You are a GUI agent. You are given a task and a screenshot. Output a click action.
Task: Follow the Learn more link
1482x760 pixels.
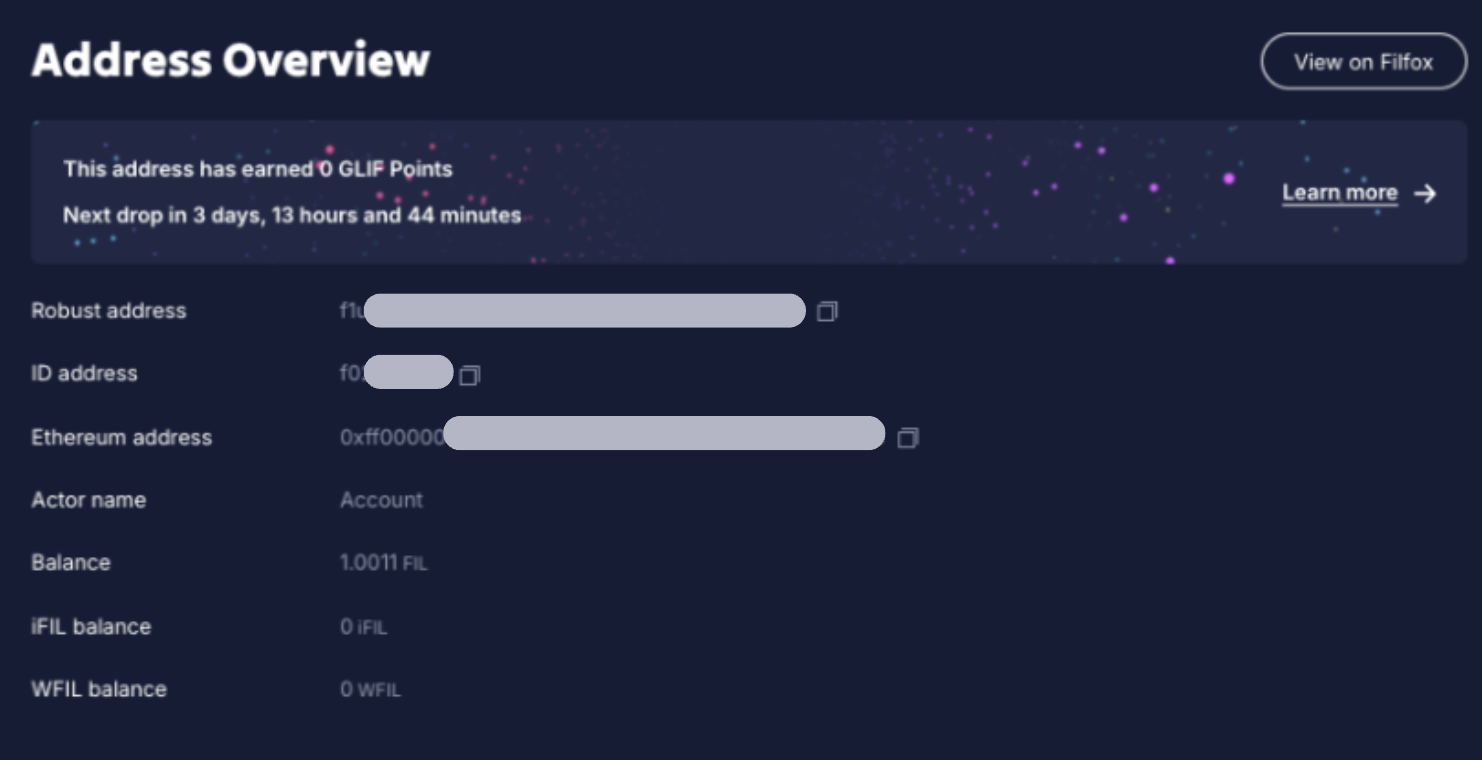[x=1339, y=193]
